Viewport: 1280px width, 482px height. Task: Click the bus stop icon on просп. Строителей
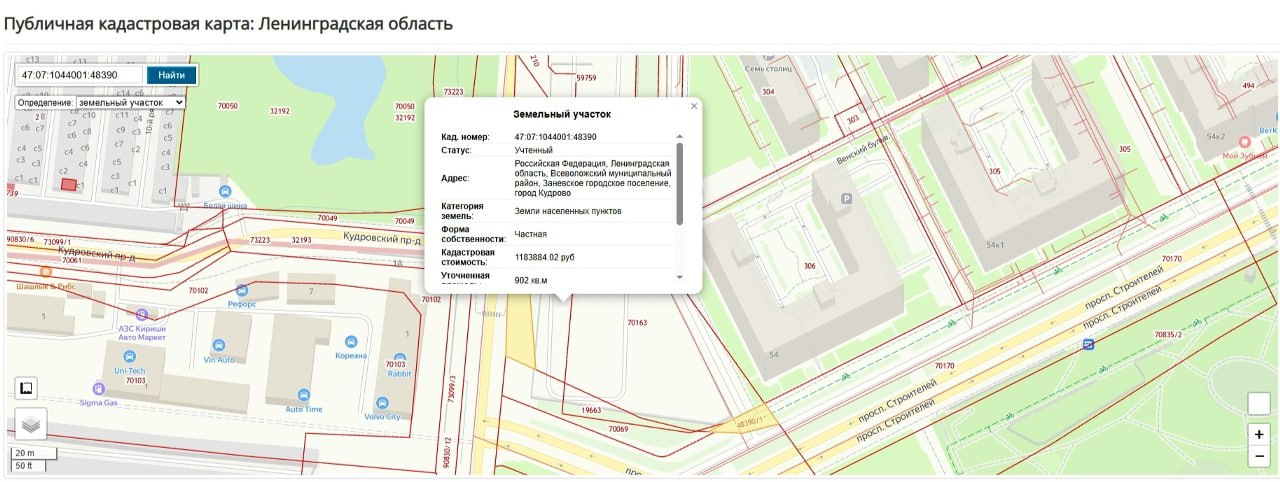(1088, 344)
